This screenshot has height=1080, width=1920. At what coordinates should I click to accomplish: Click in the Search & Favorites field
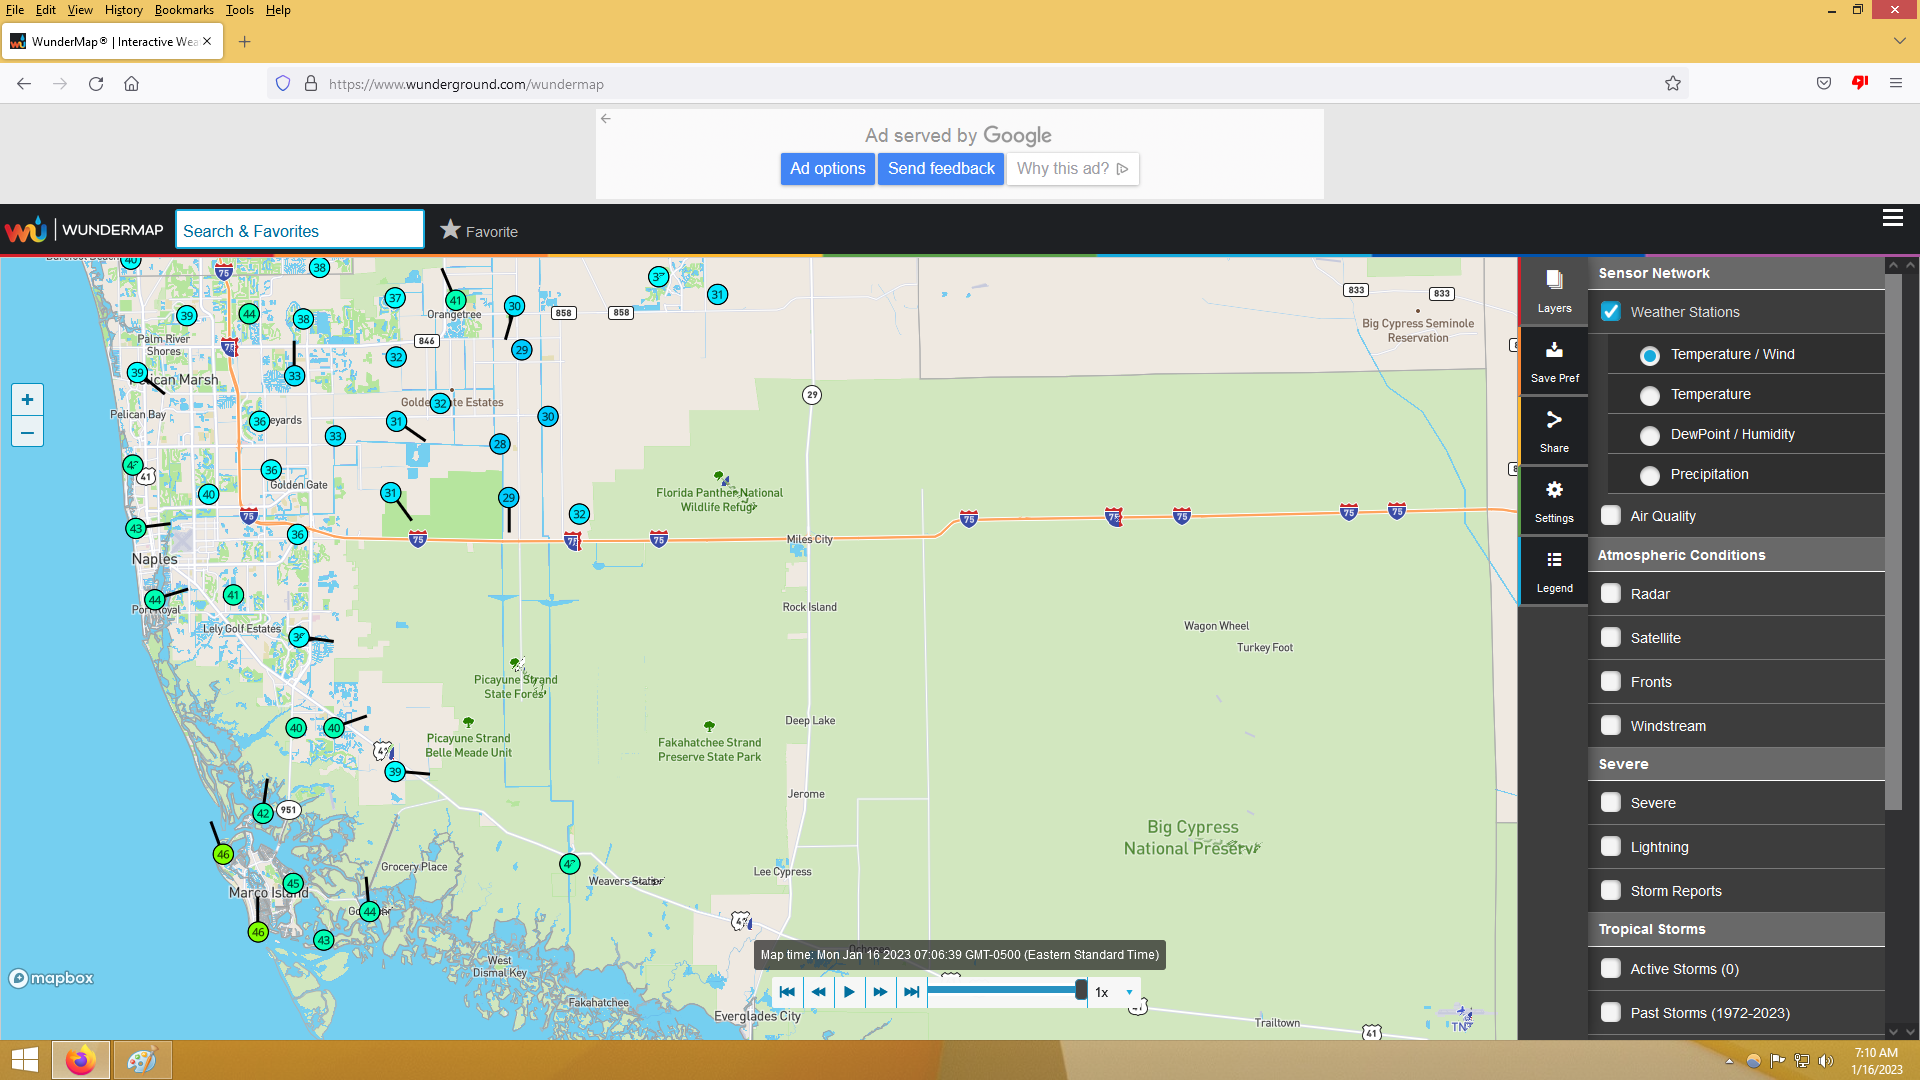300,230
